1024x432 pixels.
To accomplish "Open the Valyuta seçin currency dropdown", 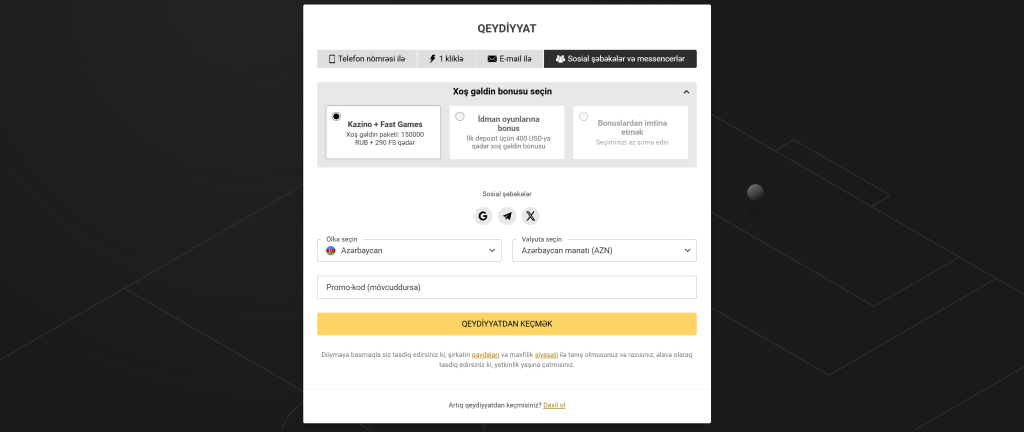I will pos(604,250).
